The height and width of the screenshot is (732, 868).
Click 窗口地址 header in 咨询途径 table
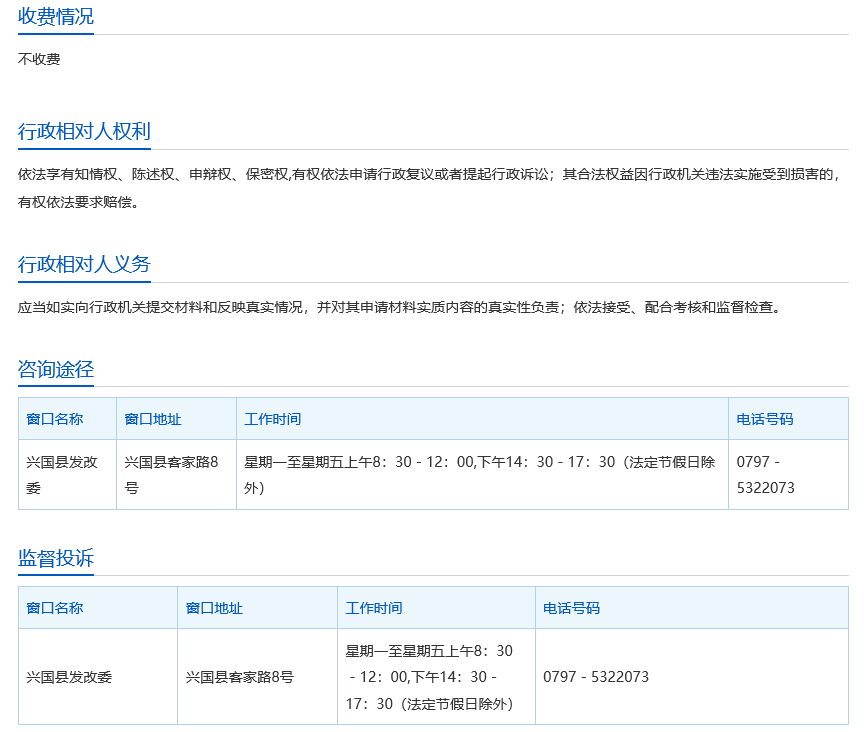point(153,419)
